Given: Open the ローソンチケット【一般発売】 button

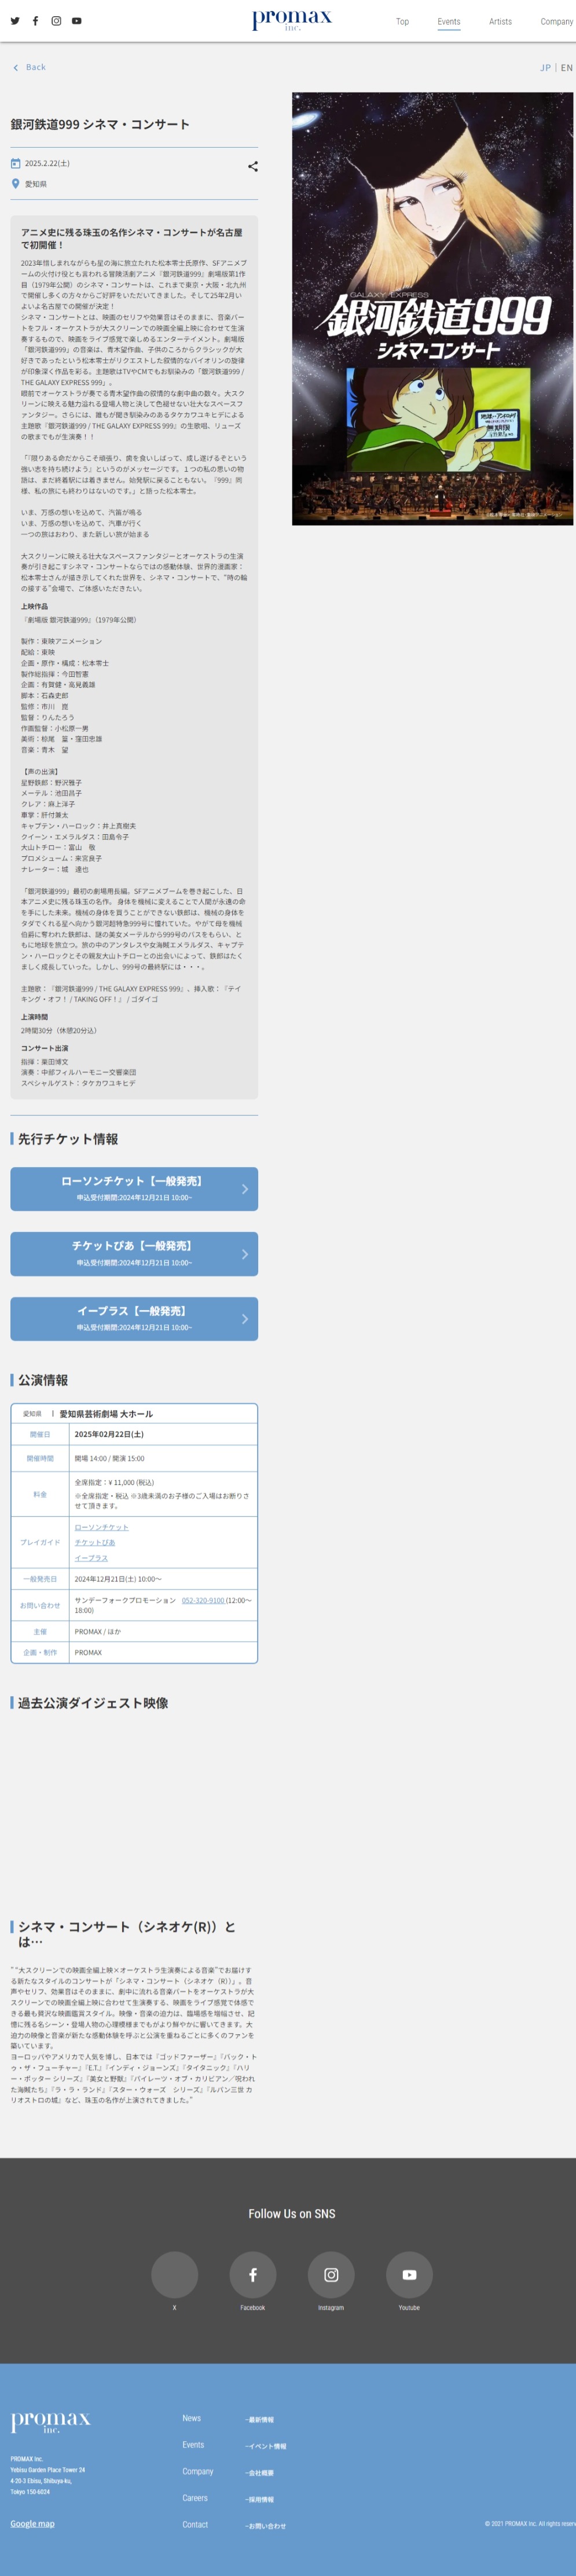Looking at the screenshot, I should [x=134, y=1189].
